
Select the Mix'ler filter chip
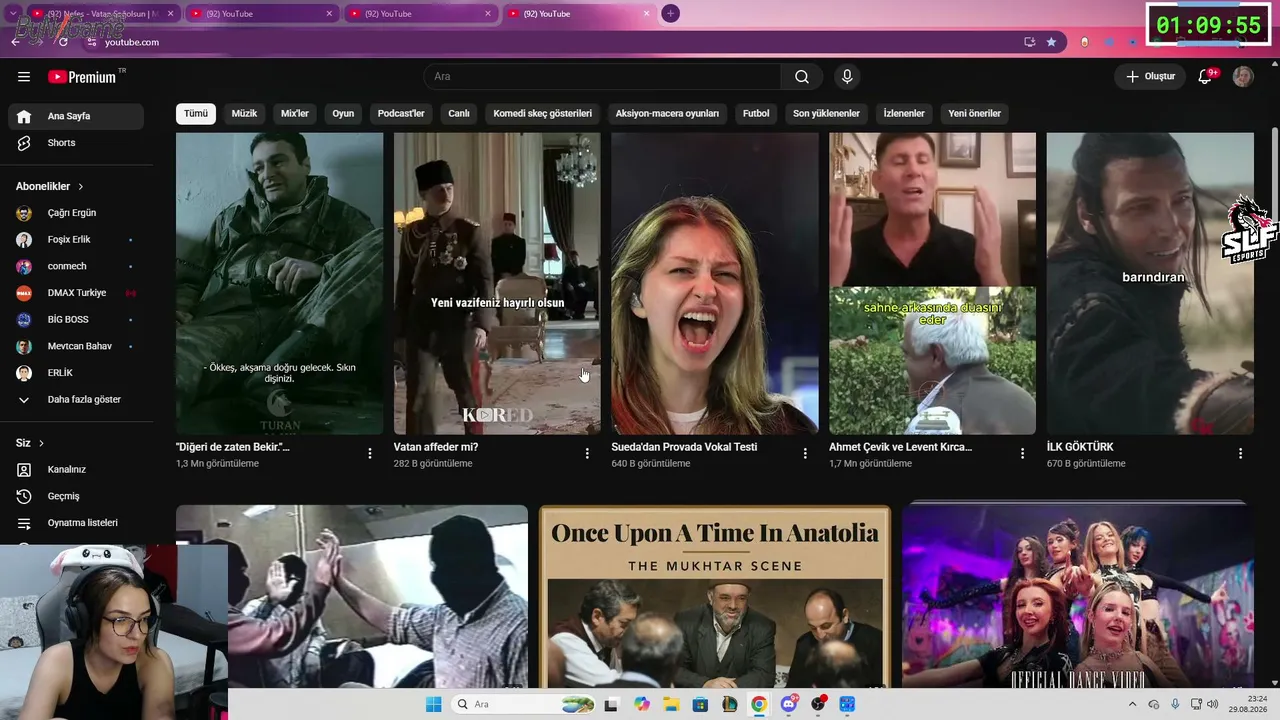[x=295, y=113]
